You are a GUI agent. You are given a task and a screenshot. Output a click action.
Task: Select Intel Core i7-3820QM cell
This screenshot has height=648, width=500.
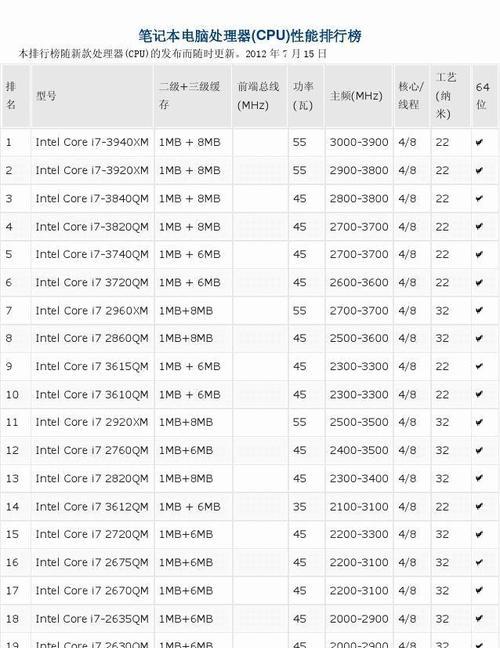point(92,227)
